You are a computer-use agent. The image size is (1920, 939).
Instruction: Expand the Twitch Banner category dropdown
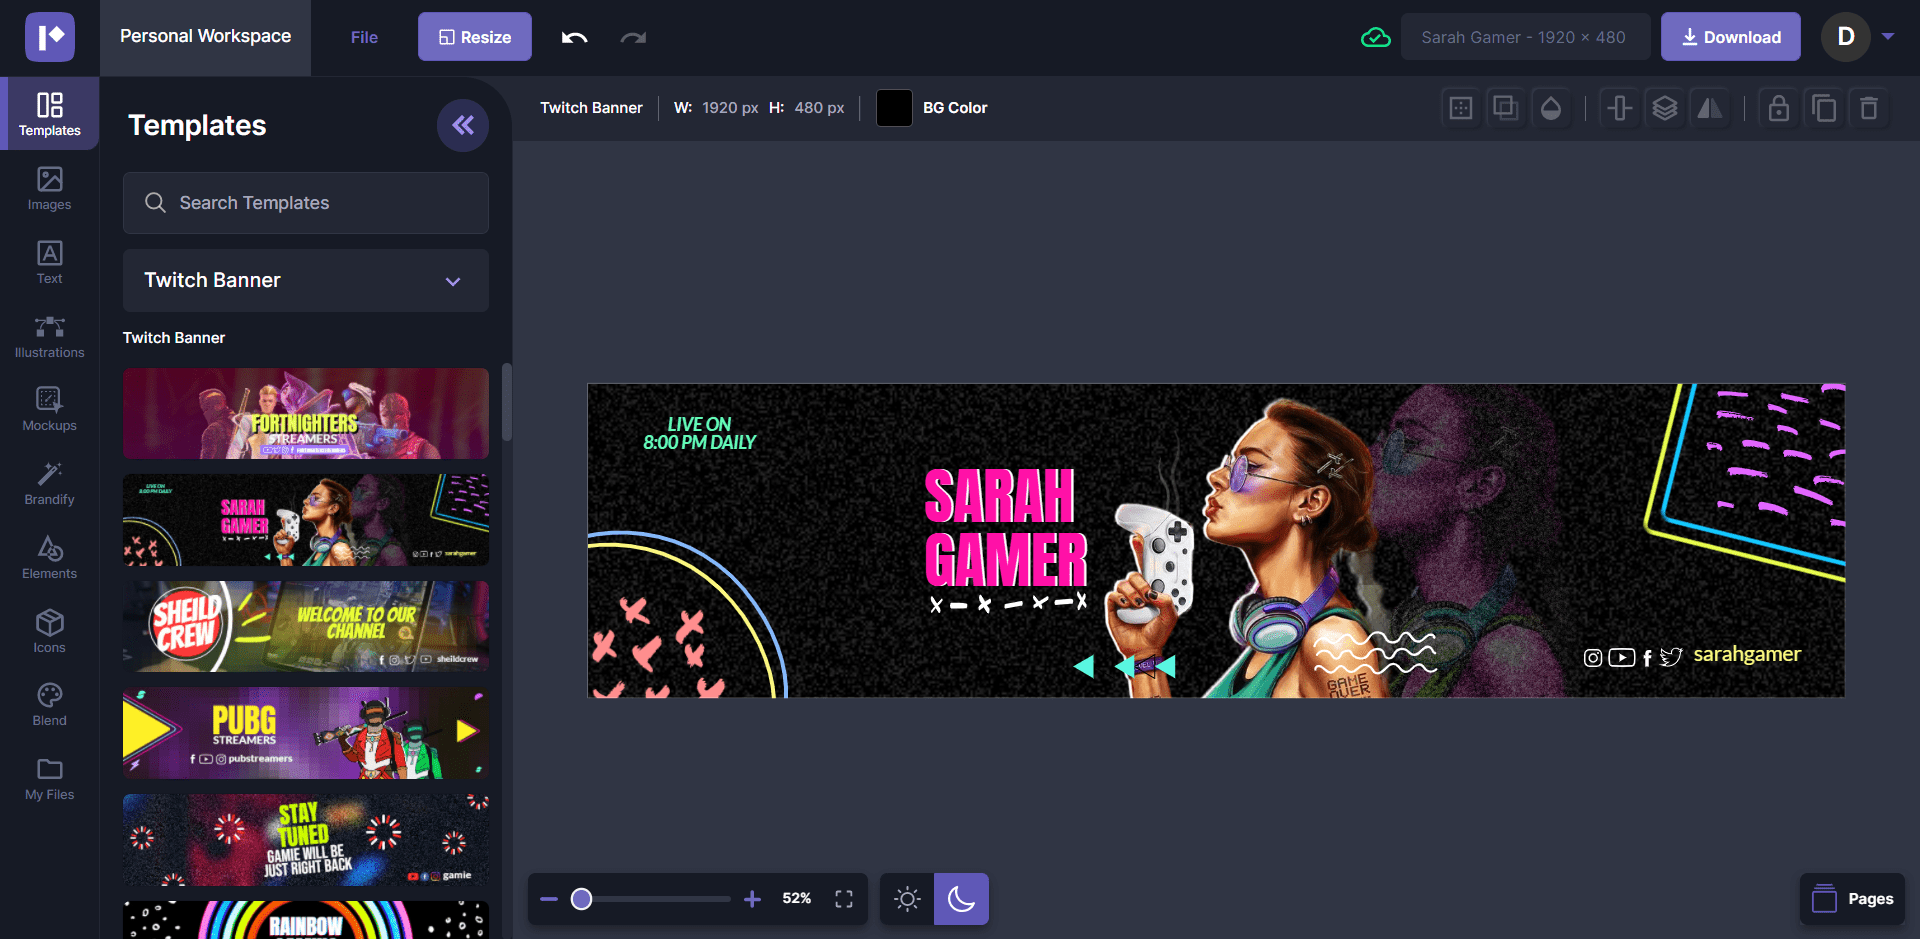452,281
